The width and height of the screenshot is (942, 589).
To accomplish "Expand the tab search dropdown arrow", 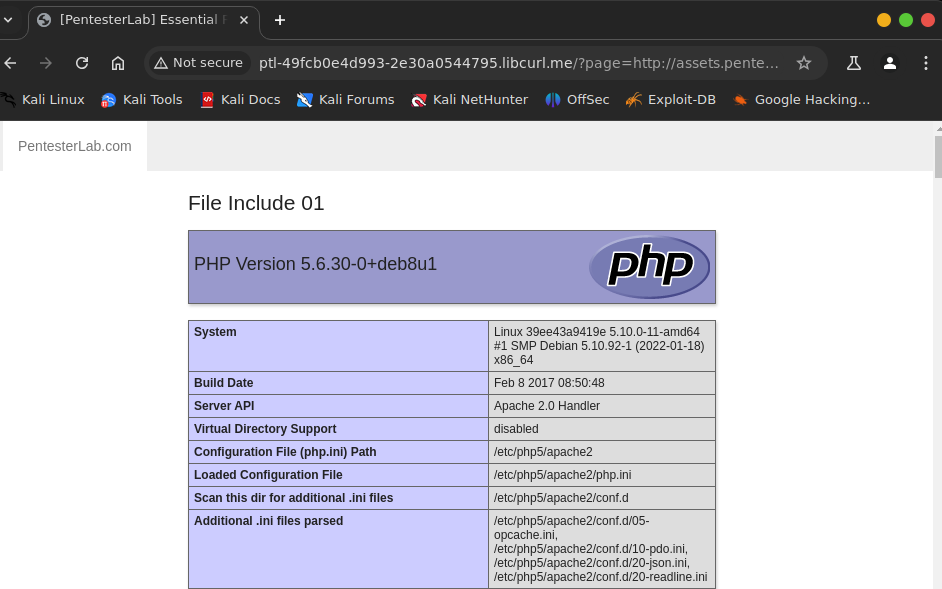I will 8,20.
